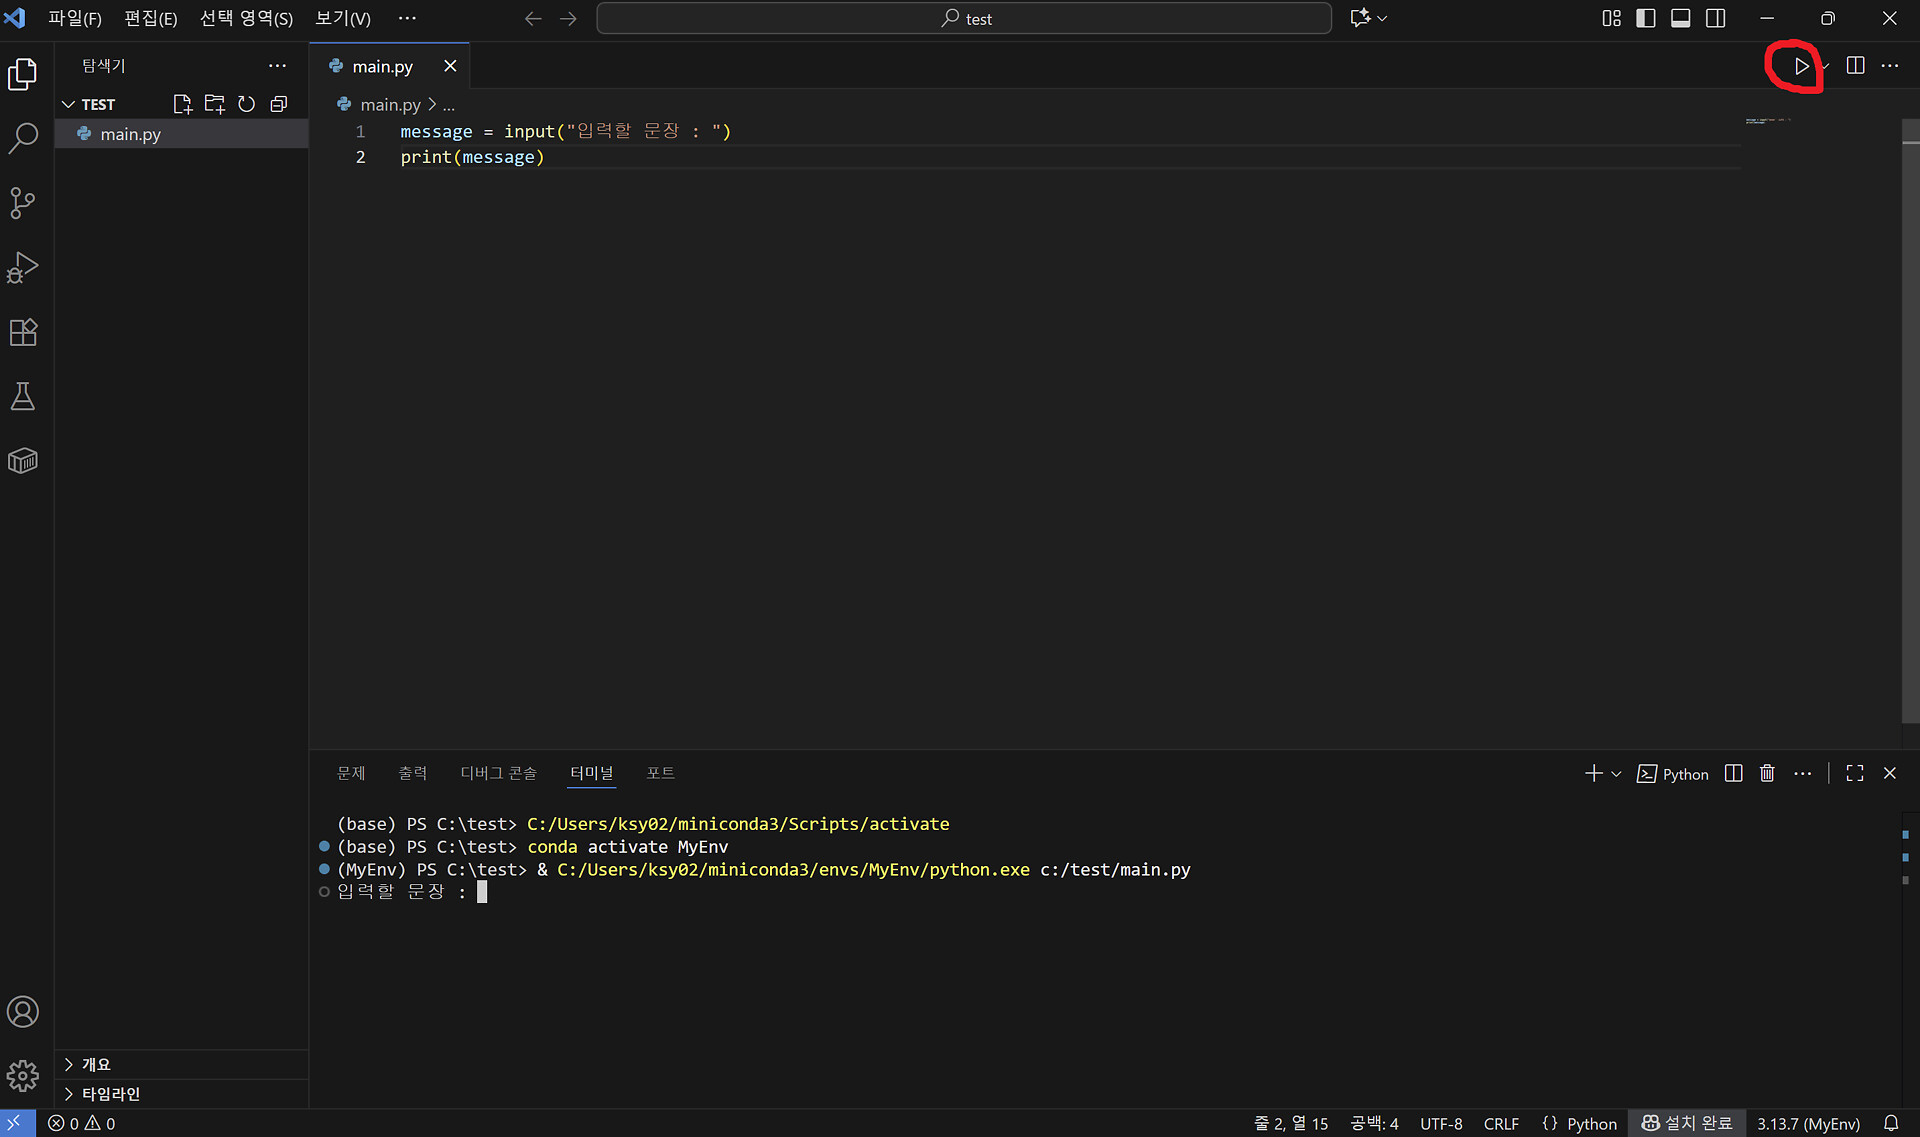Screen dimensions: 1920x1137
Task: Toggle the primary side bar visibility
Action: point(1645,18)
